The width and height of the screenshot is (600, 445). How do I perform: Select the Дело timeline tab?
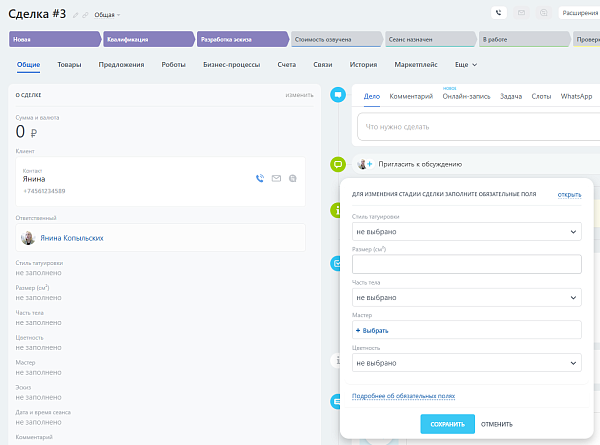click(372, 96)
